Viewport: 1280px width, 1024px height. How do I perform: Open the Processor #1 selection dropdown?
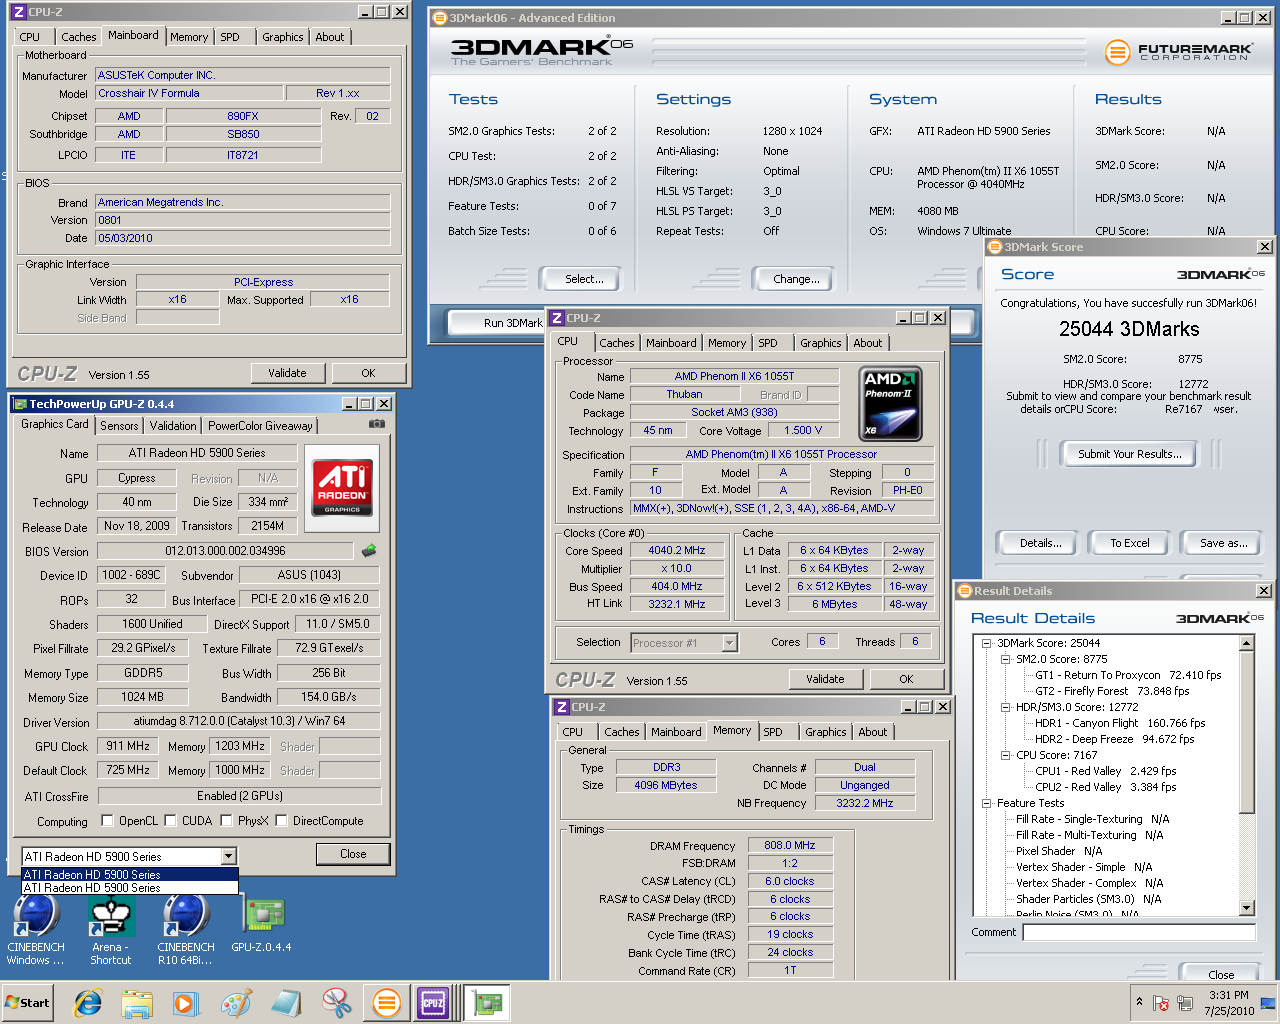point(729,643)
